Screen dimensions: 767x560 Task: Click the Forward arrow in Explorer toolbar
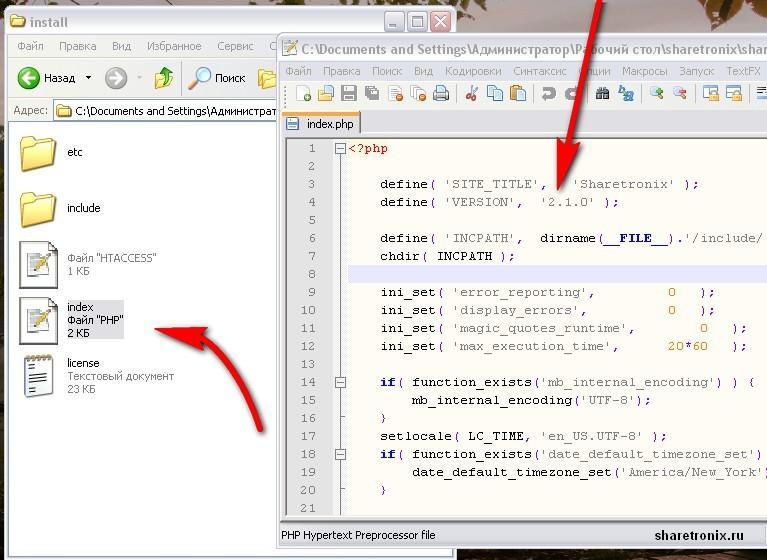[x=116, y=78]
